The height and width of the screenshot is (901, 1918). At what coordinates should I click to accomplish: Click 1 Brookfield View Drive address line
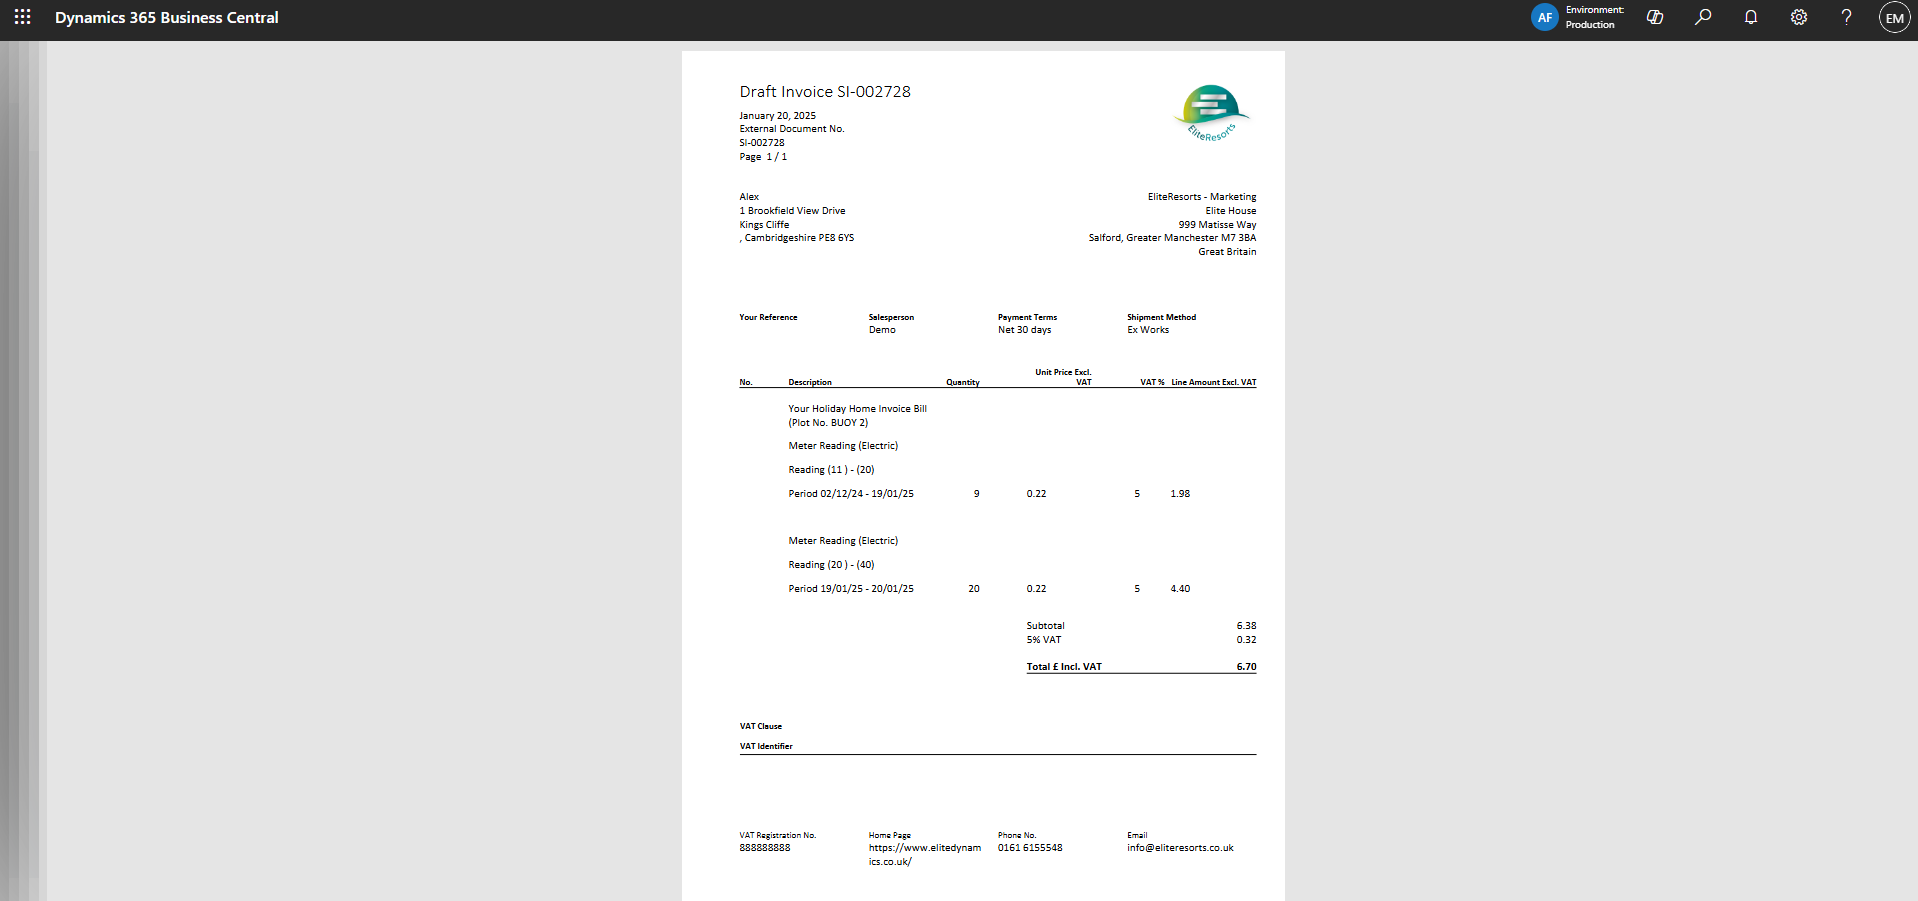[792, 211]
